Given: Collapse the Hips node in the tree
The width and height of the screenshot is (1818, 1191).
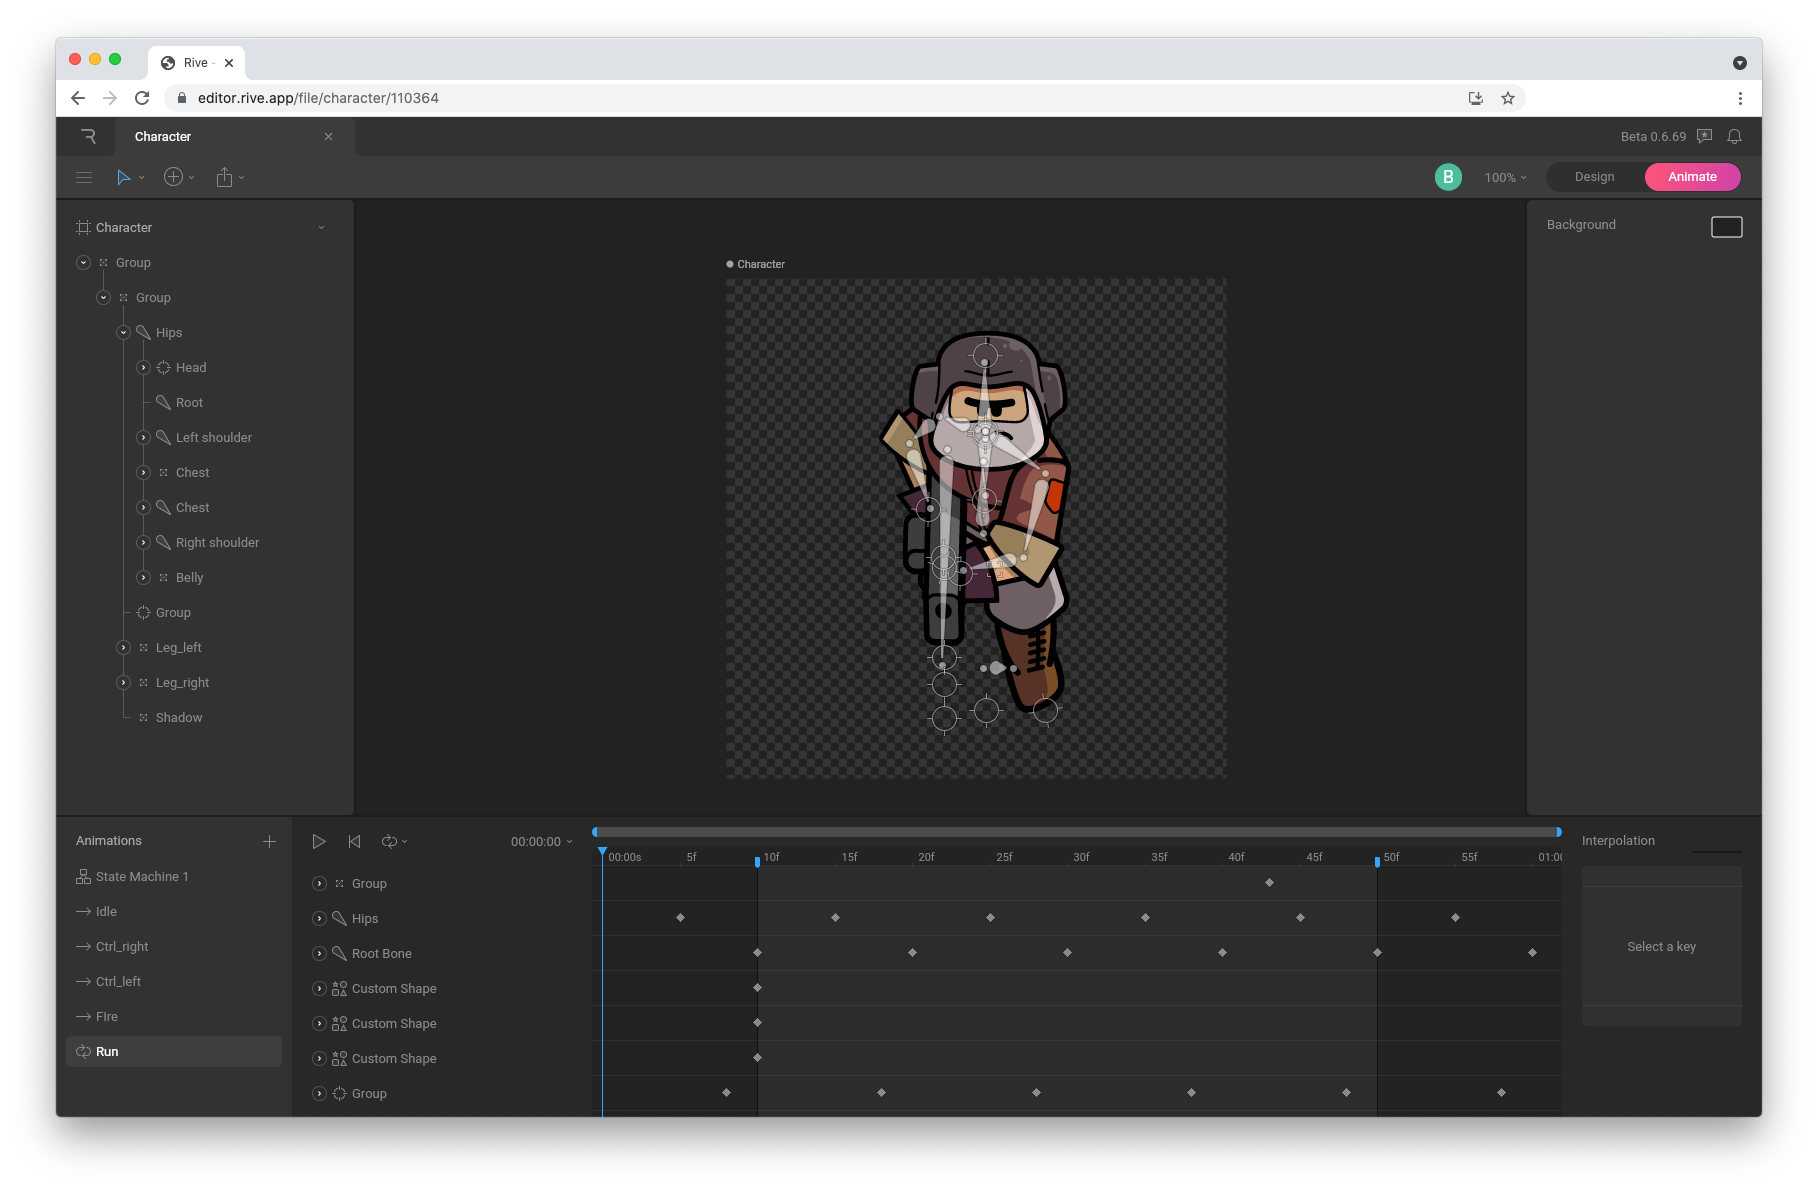Looking at the screenshot, I should [123, 332].
